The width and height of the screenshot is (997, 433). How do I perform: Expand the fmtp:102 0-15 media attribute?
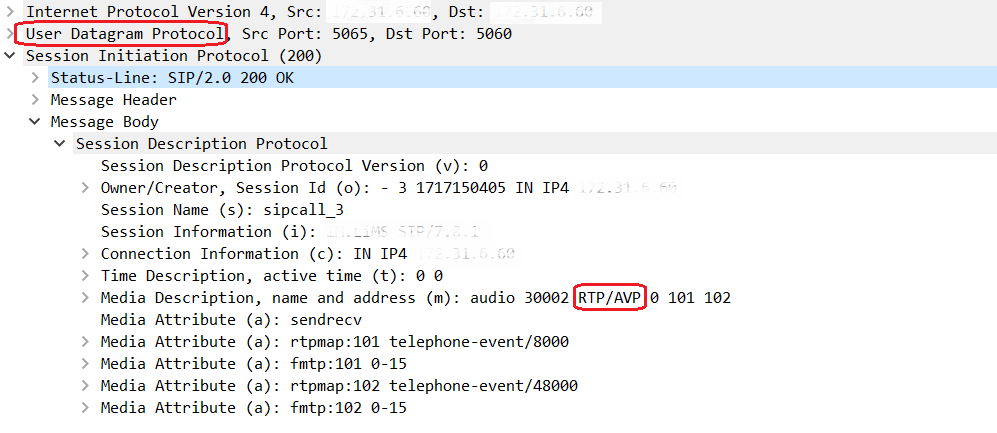(x=86, y=408)
